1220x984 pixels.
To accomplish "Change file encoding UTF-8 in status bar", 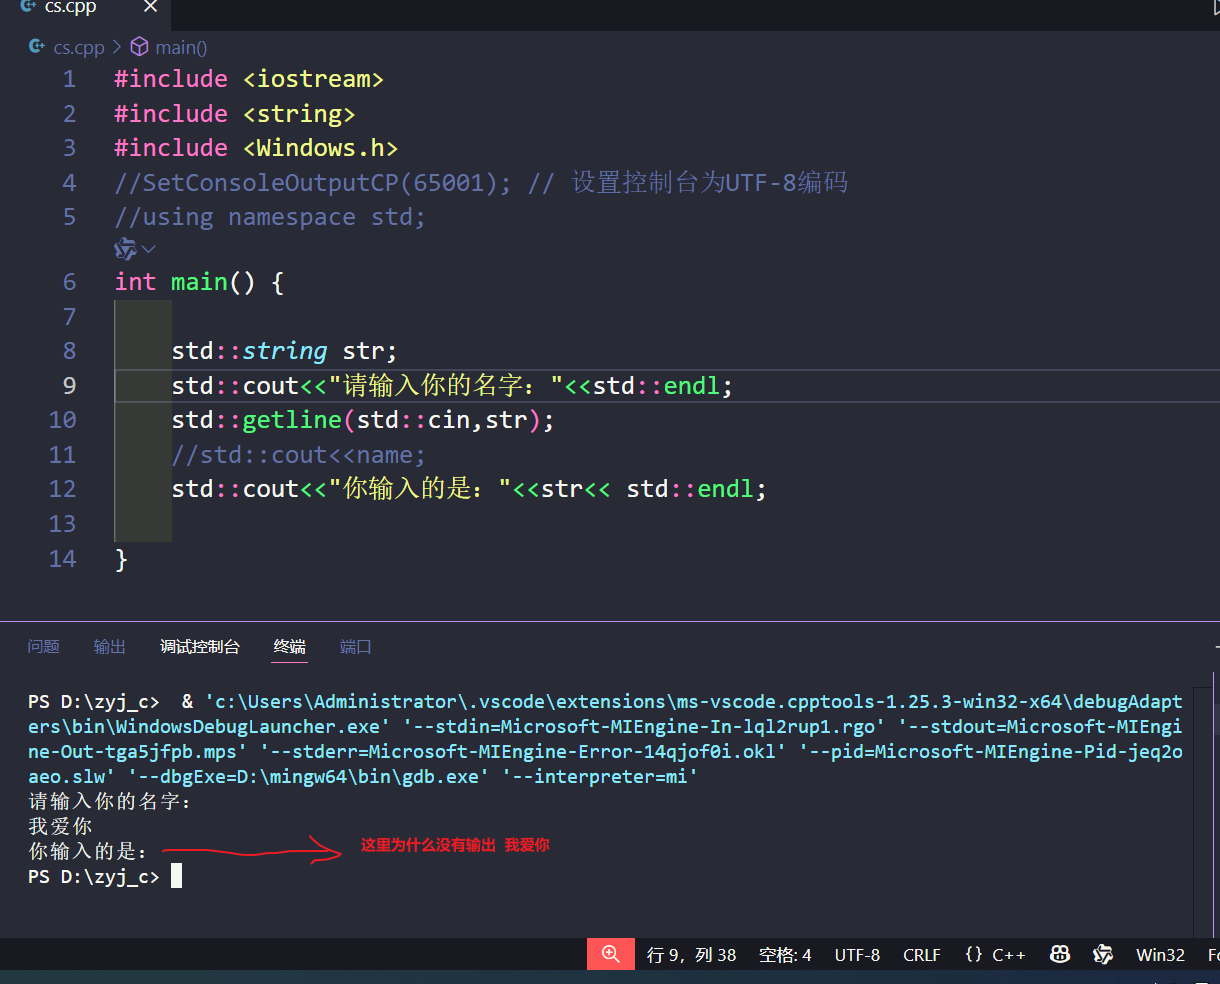I will pyautogui.click(x=858, y=955).
